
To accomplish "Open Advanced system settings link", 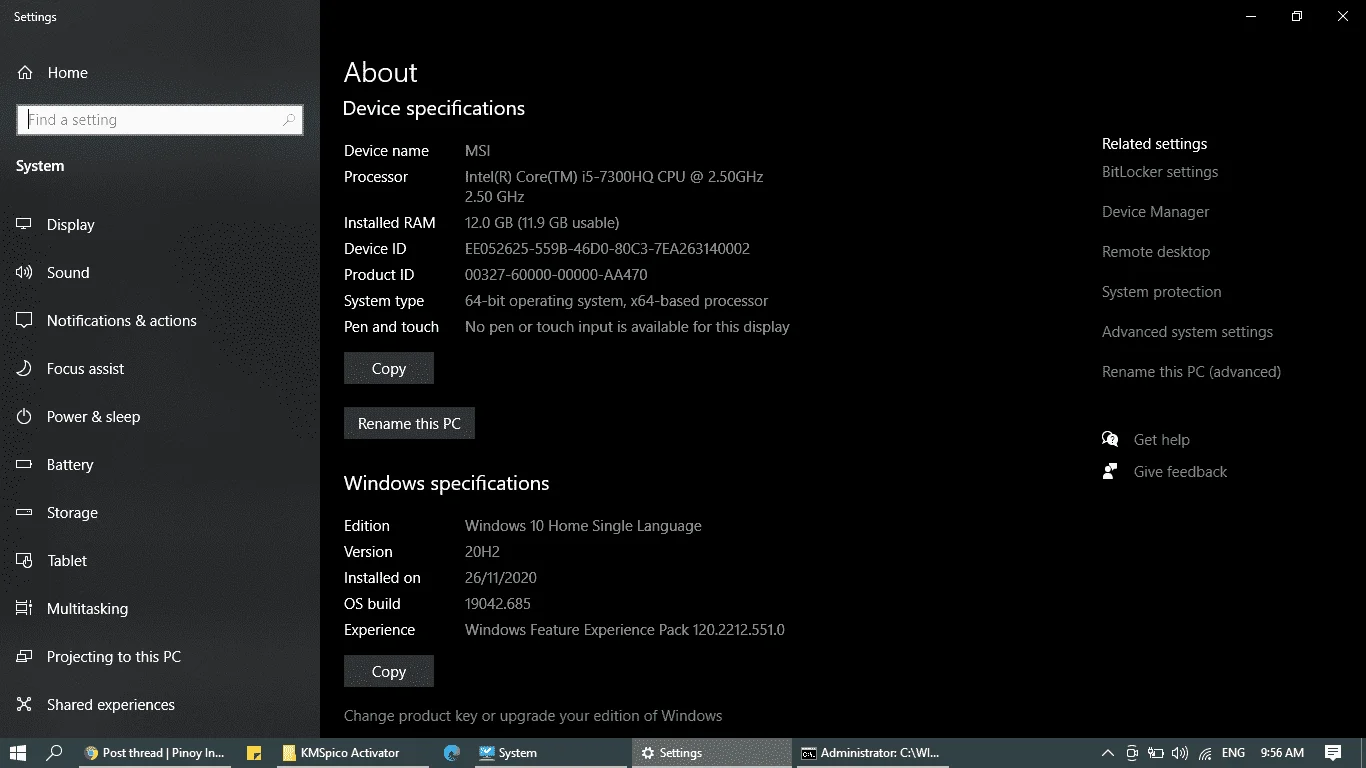I will point(1187,332).
